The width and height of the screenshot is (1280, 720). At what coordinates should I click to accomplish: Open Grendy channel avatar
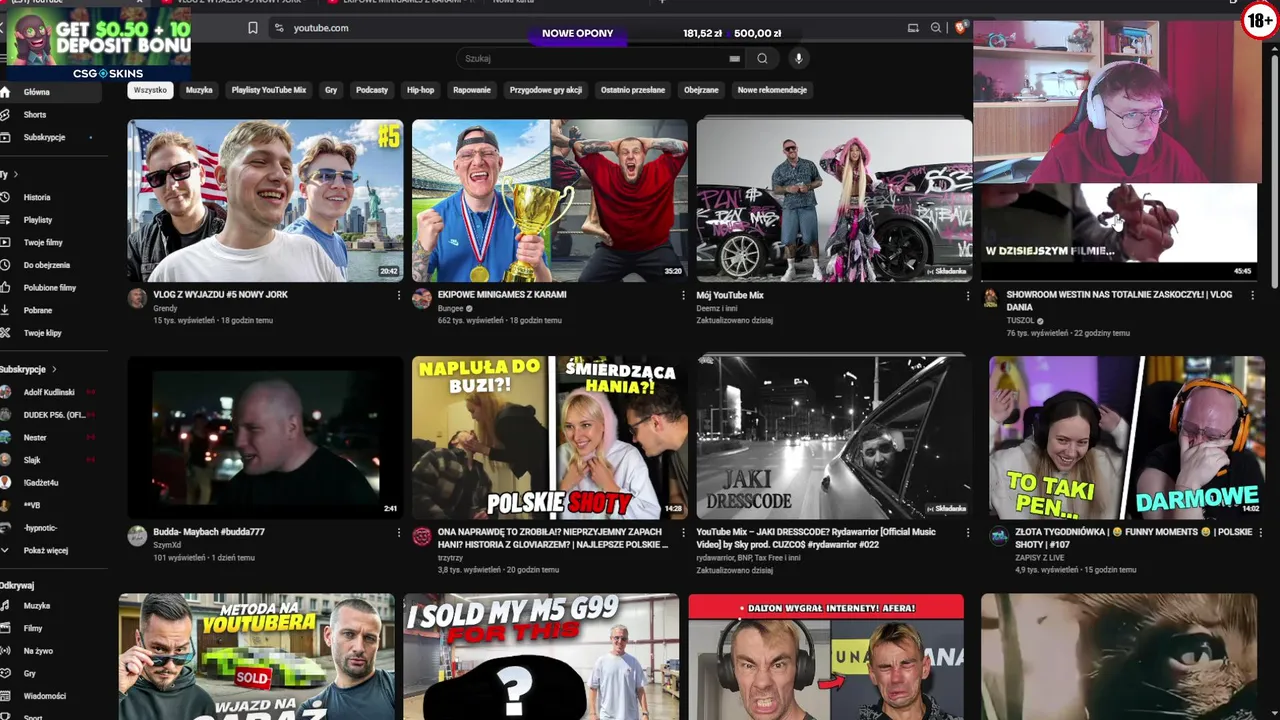click(137, 298)
